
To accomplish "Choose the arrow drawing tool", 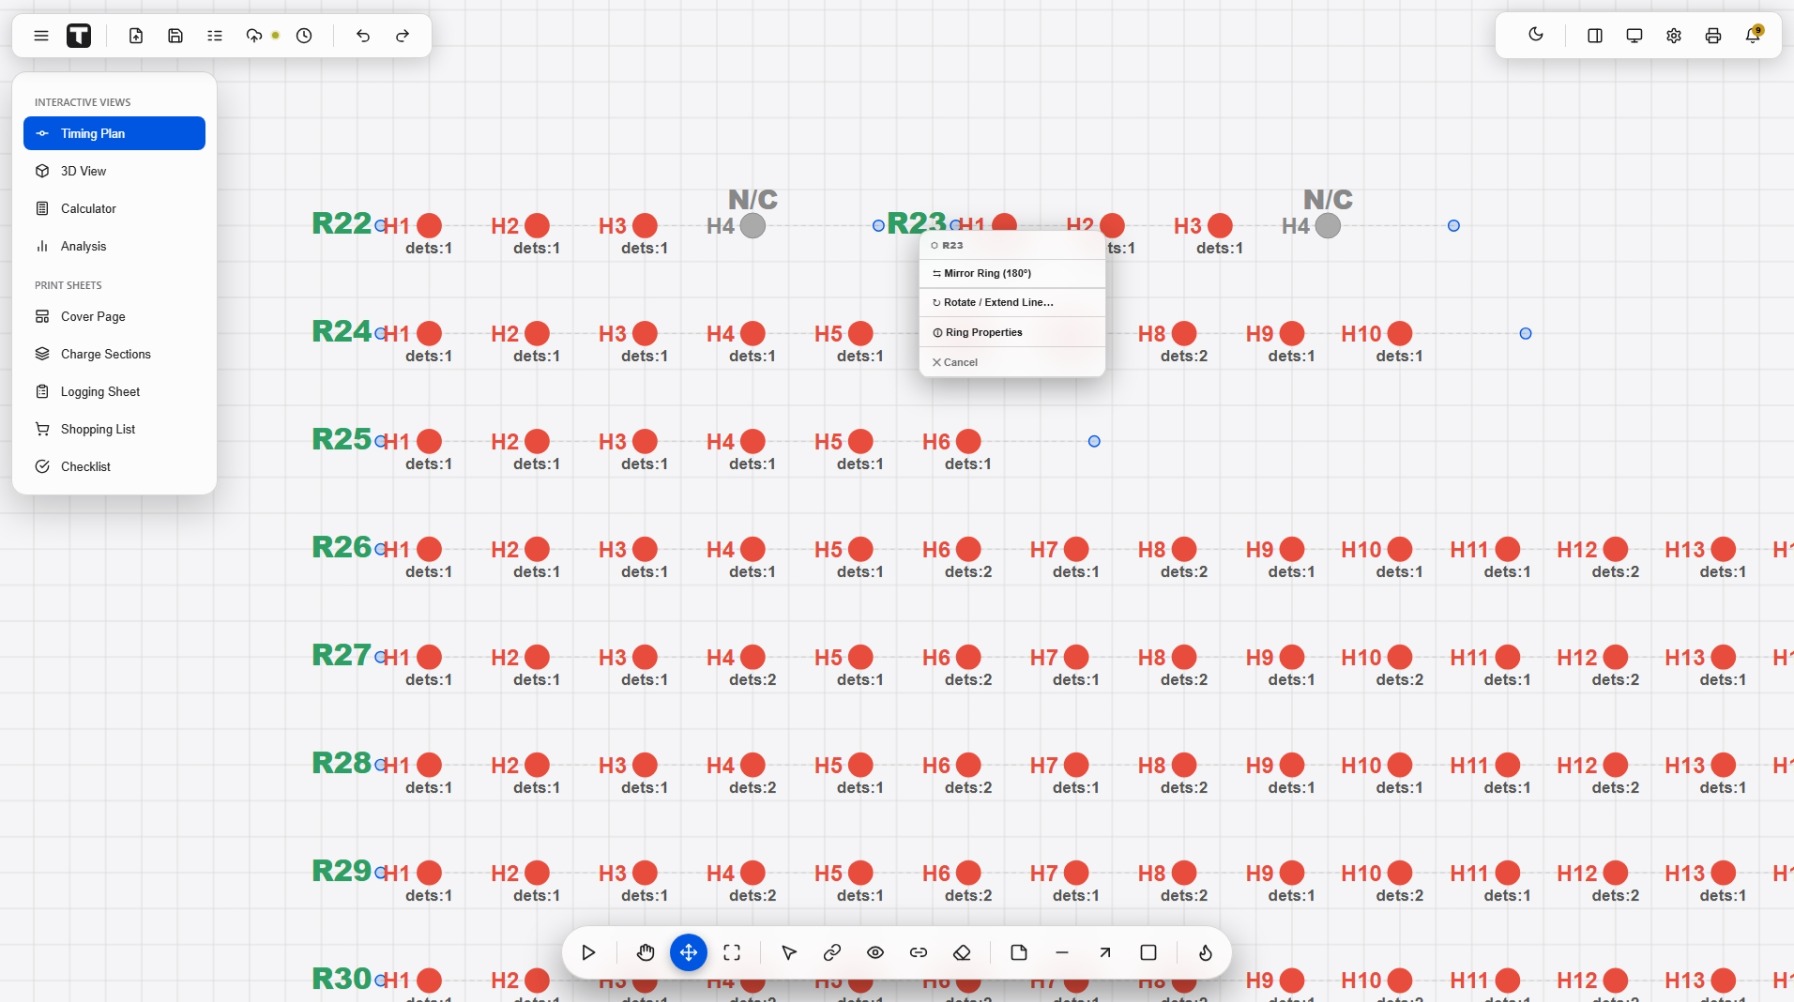I will tap(1105, 953).
